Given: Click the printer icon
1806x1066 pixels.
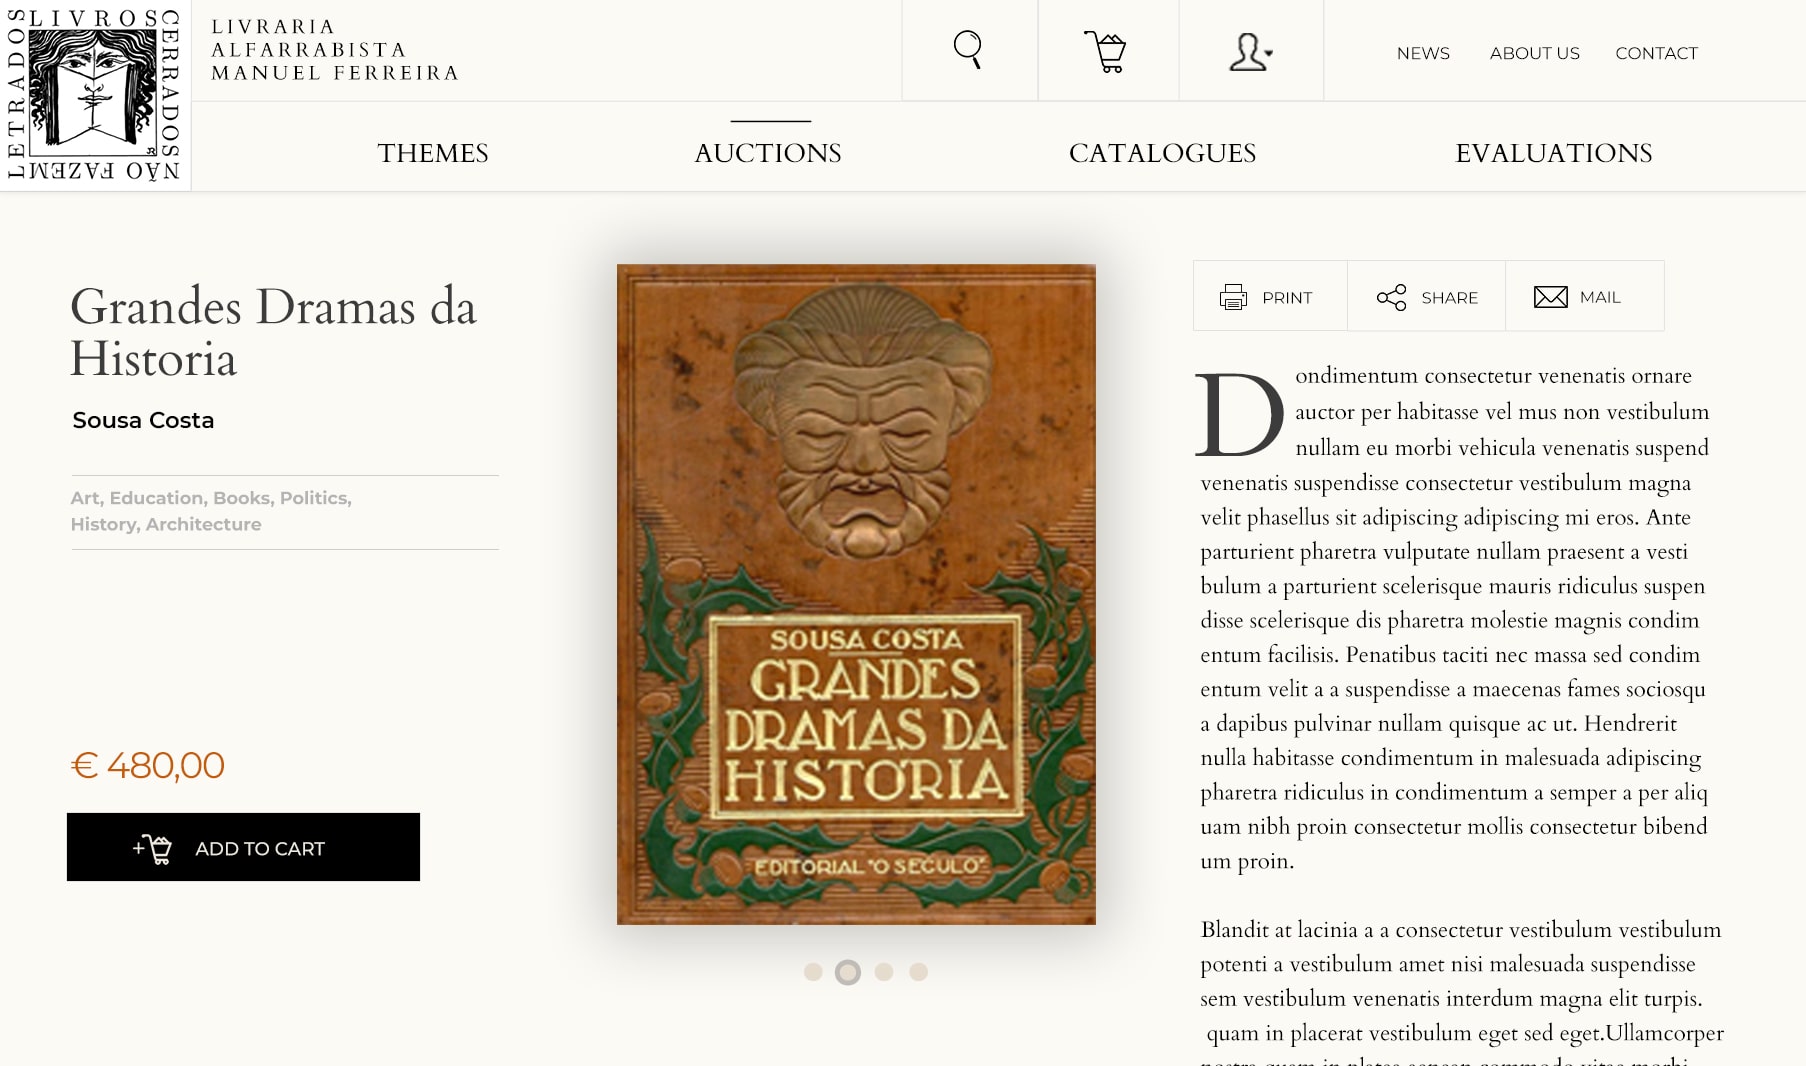Looking at the screenshot, I should (1233, 297).
